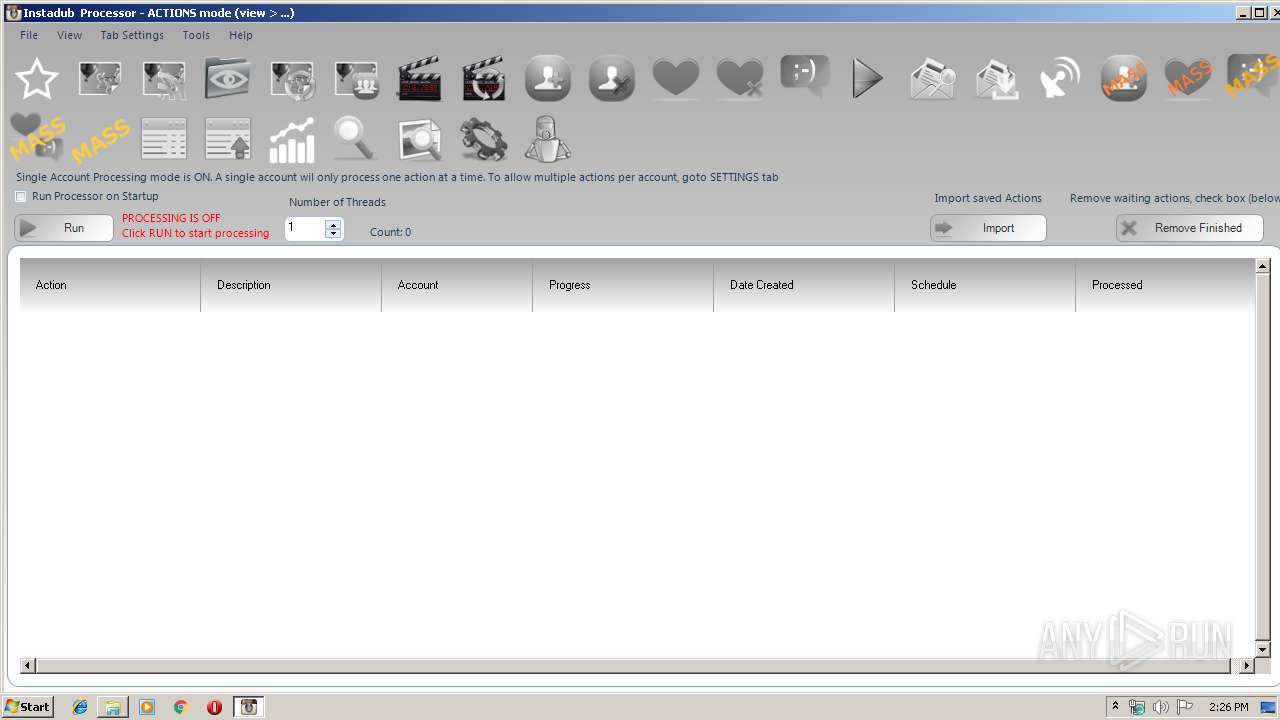Click the picture with people group icon
This screenshot has width=1280, height=720.
click(x=356, y=78)
